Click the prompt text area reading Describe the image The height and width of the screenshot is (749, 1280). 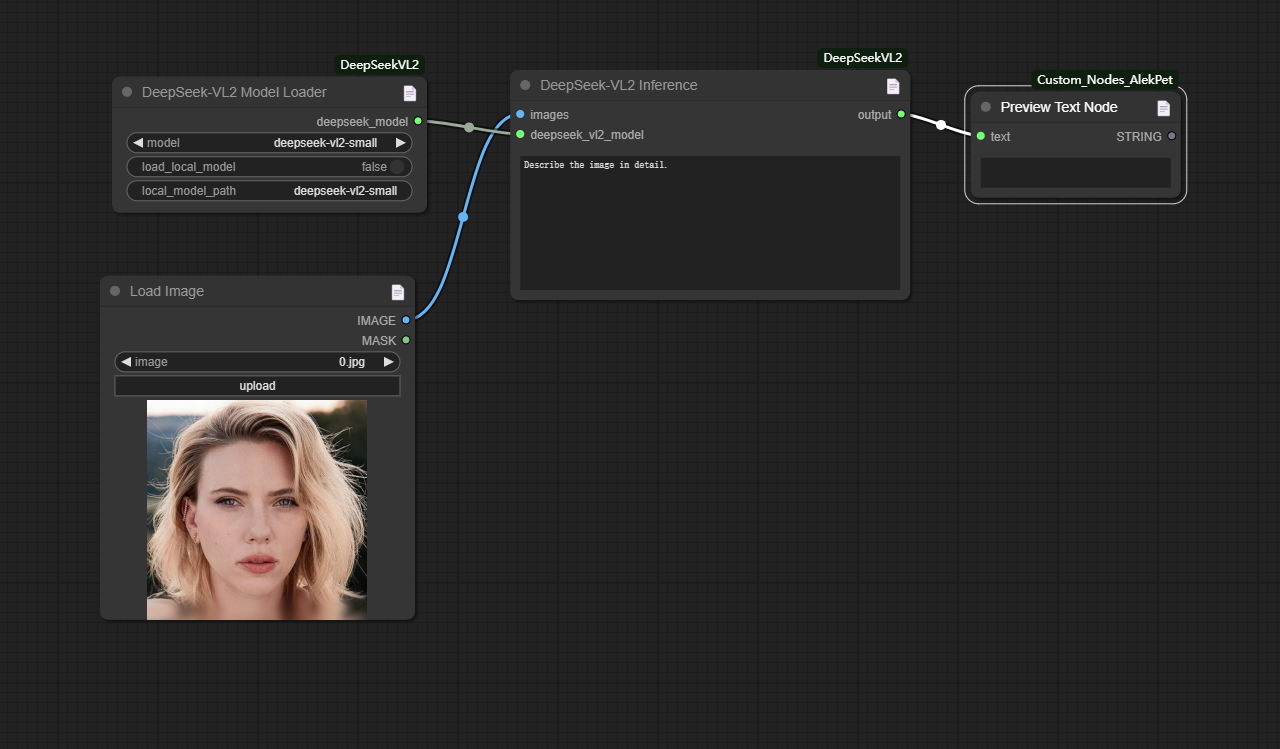click(x=710, y=223)
